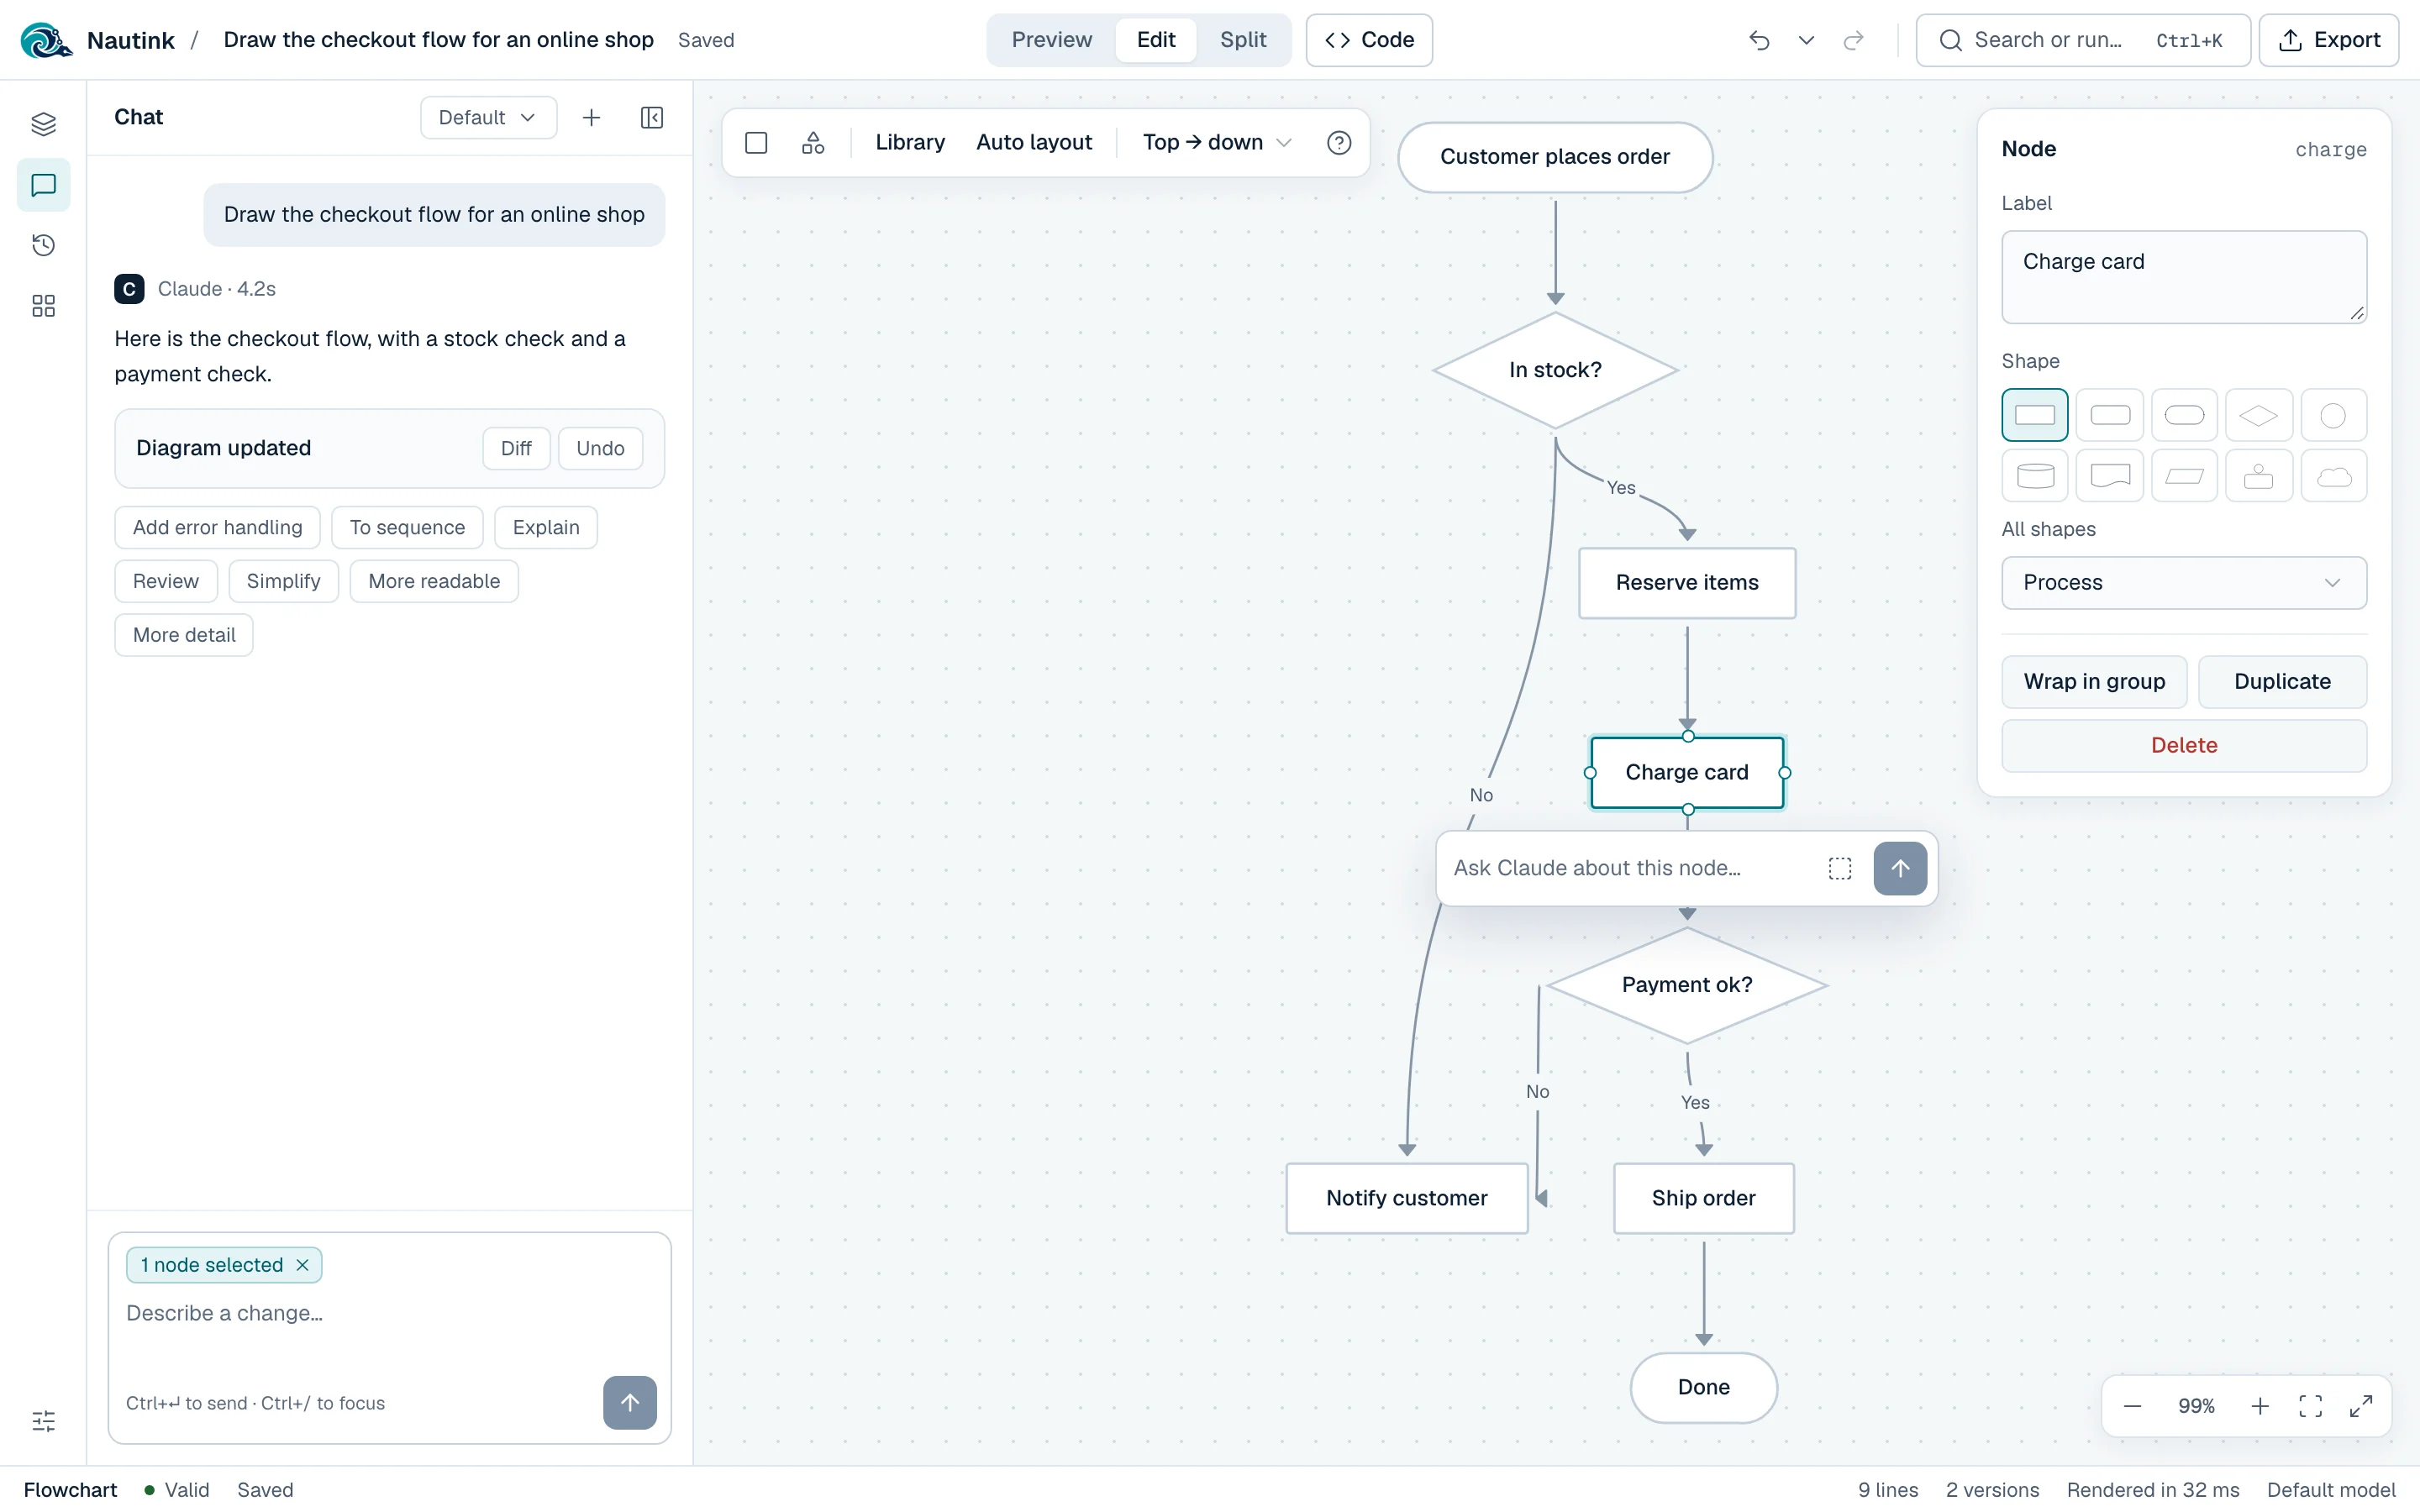Click the Add error handling suggestion

click(217, 528)
